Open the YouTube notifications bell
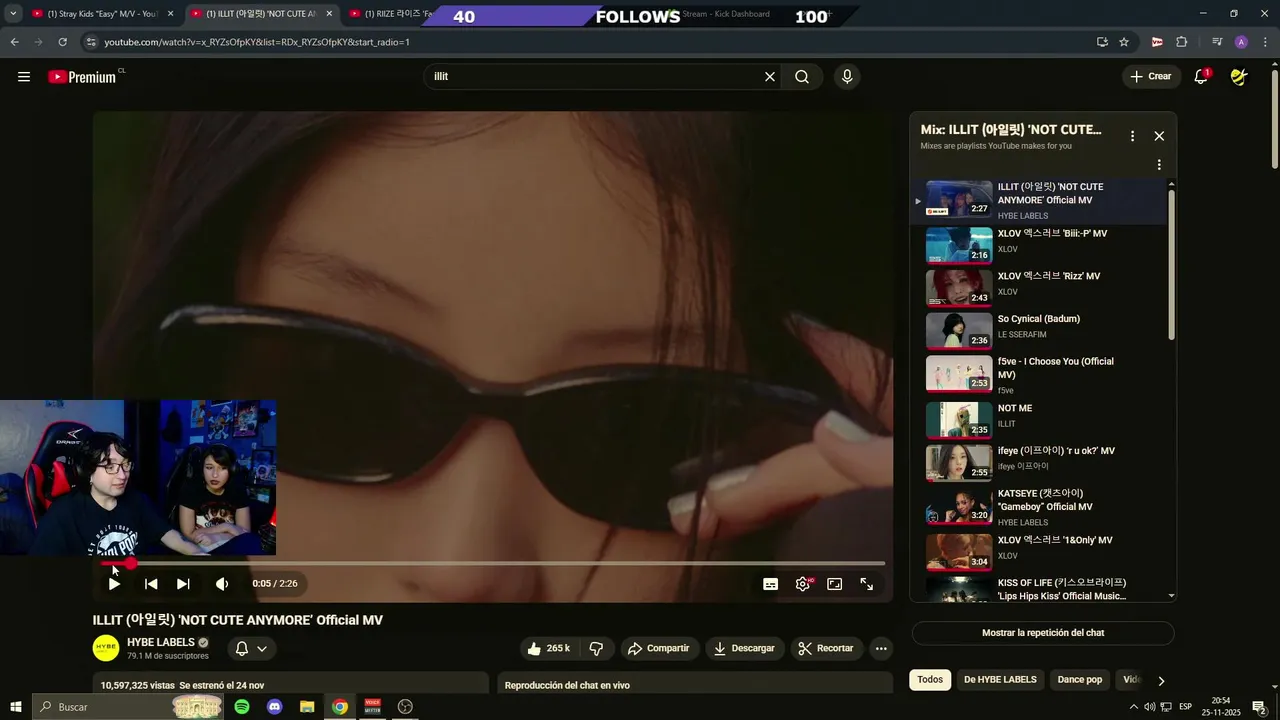The height and width of the screenshot is (720, 1280). pos(1201,77)
